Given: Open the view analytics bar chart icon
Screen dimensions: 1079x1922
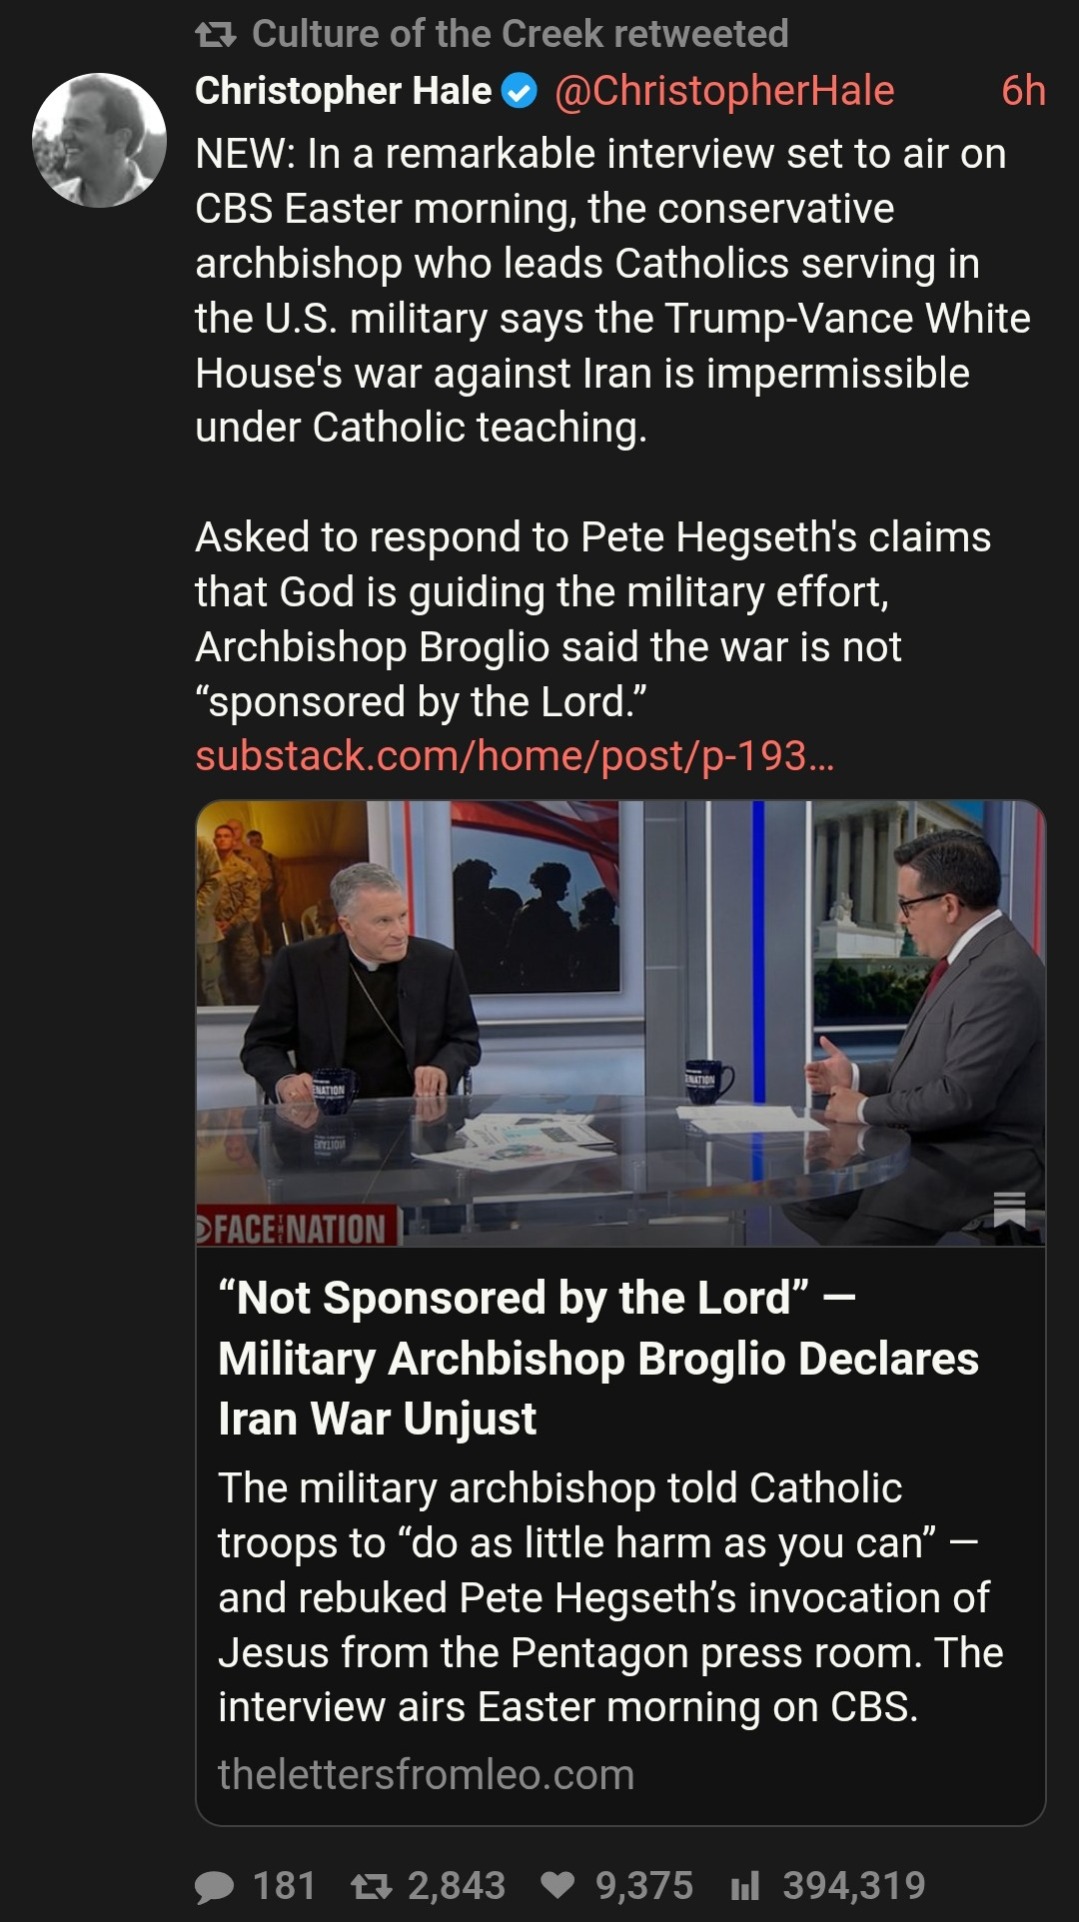Looking at the screenshot, I should tap(745, 1886).
